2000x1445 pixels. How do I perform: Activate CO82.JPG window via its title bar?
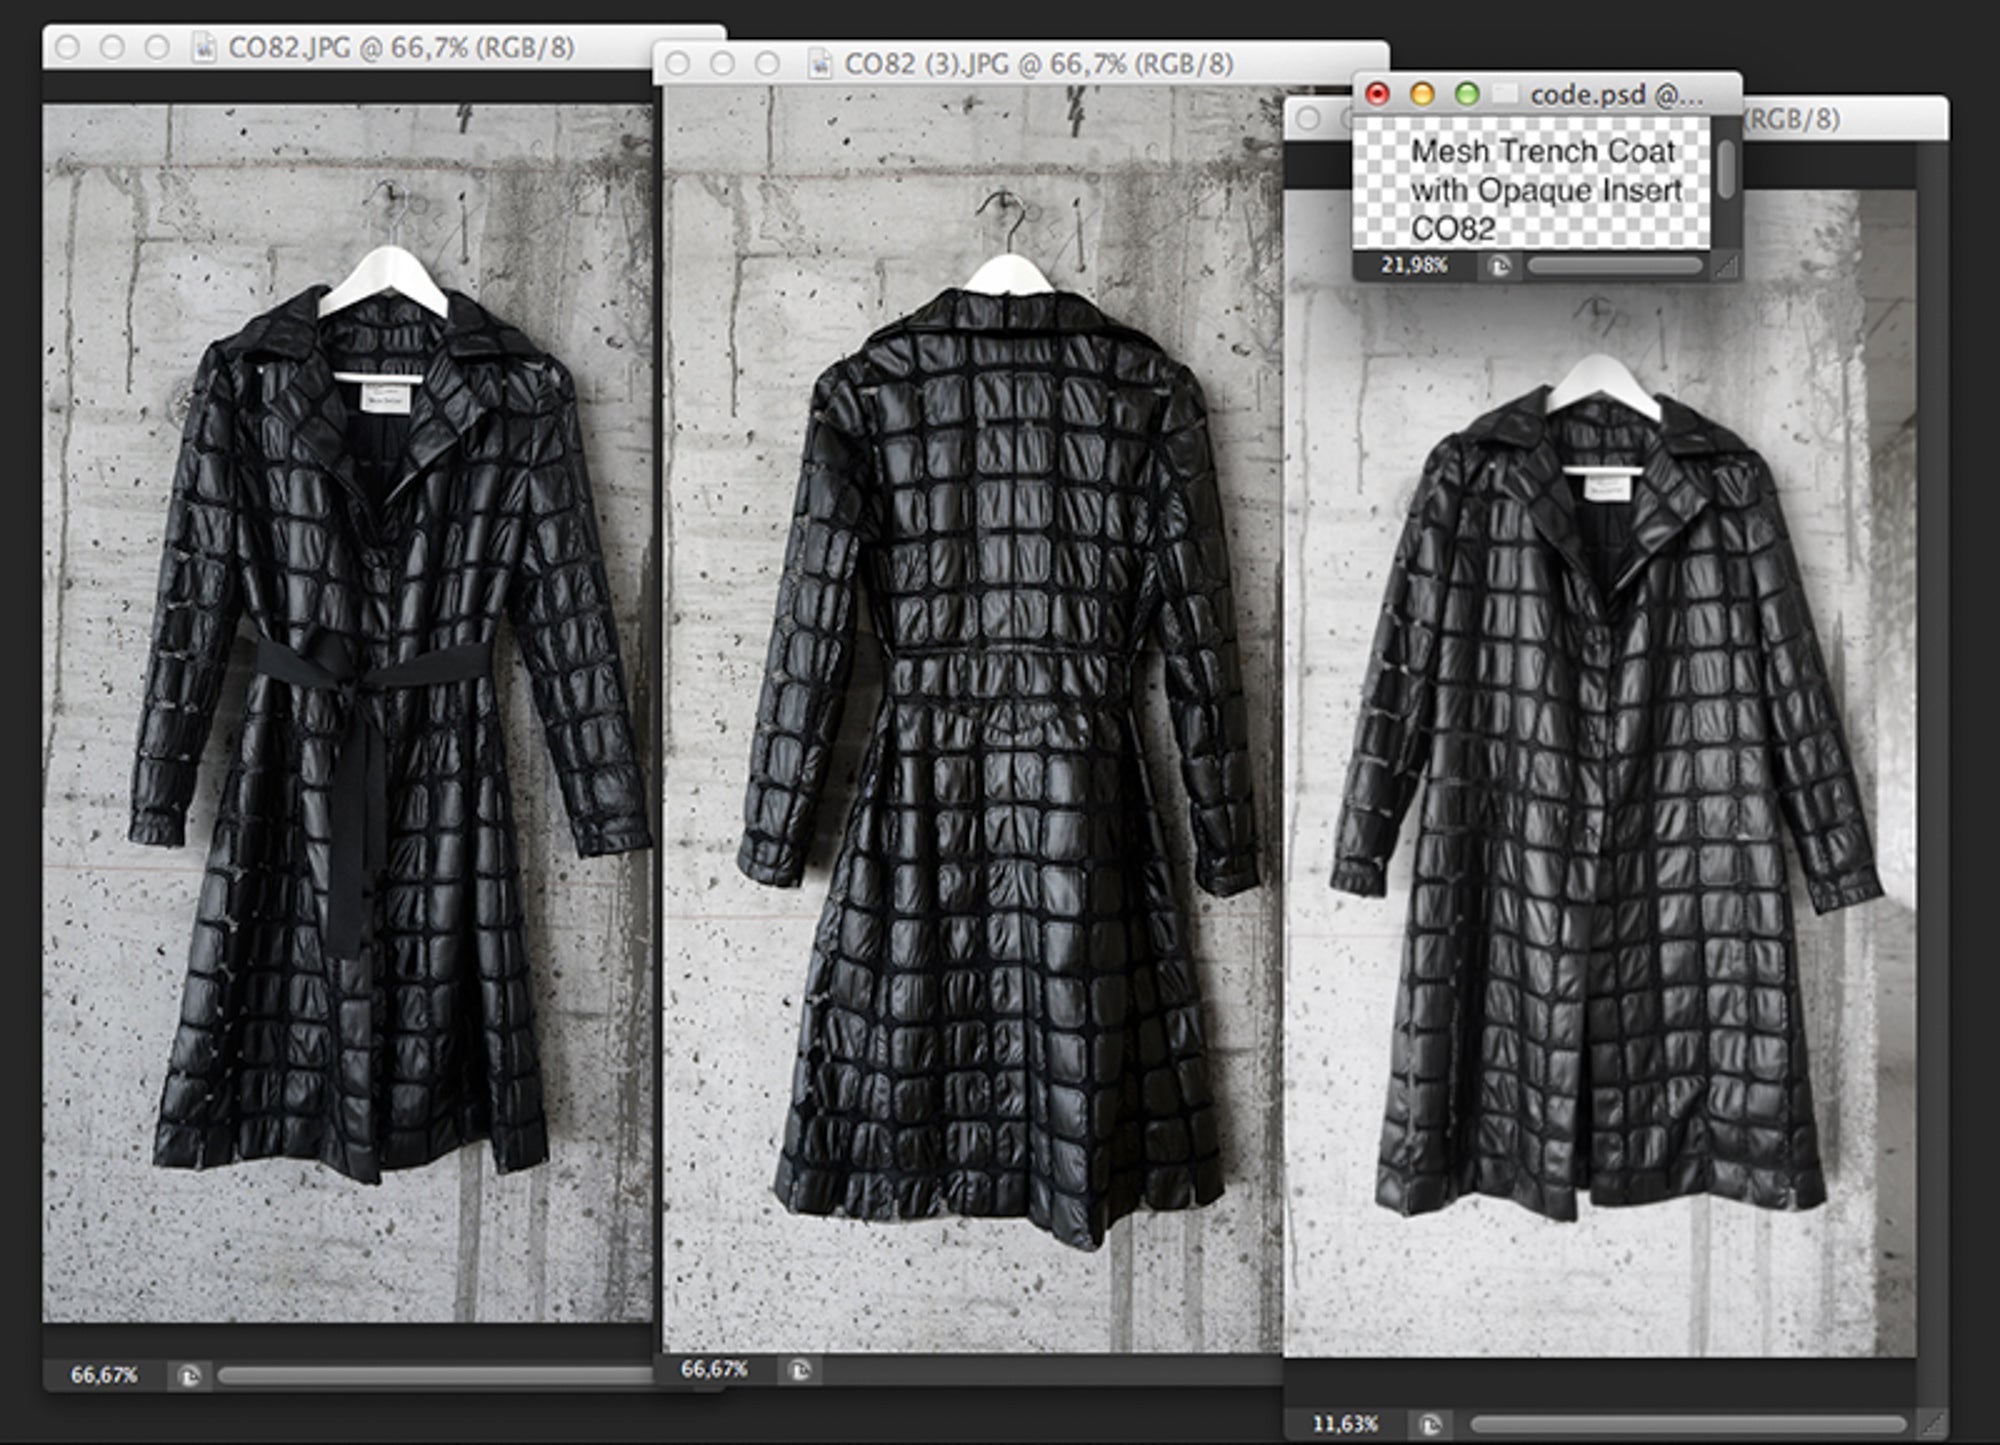click(401, 48)
